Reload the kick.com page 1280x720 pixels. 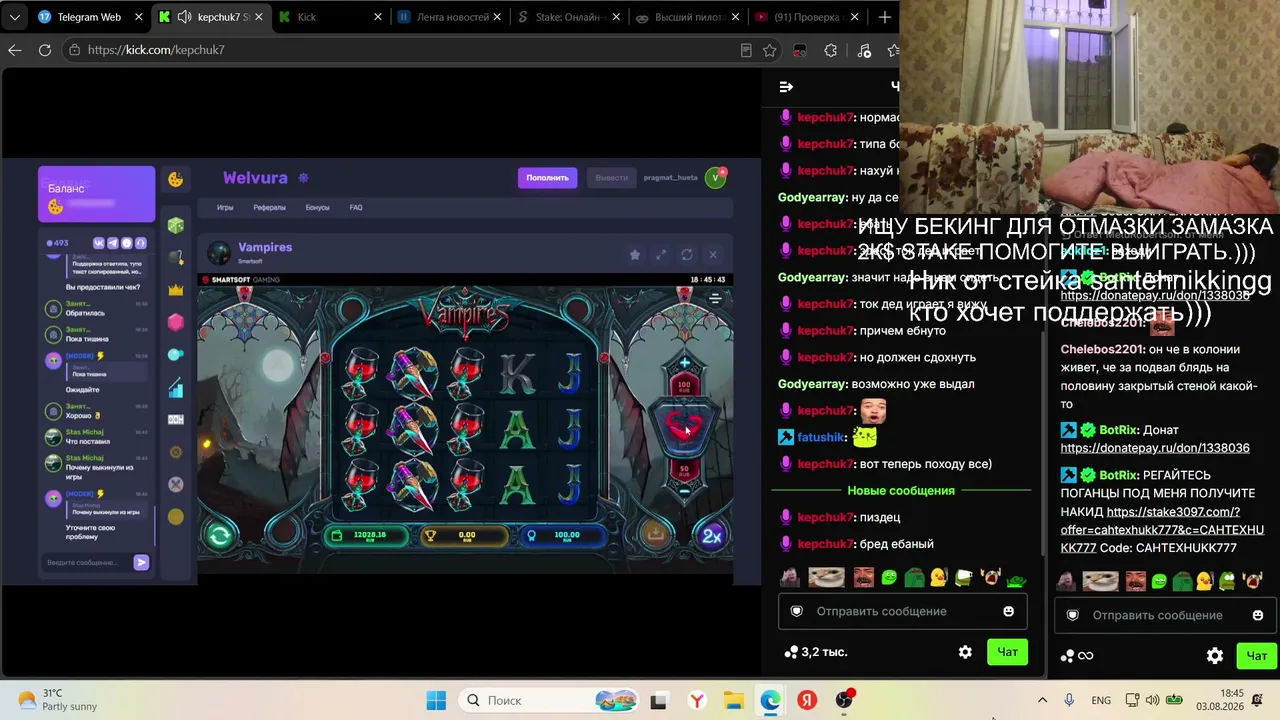(x=45, y=50)
